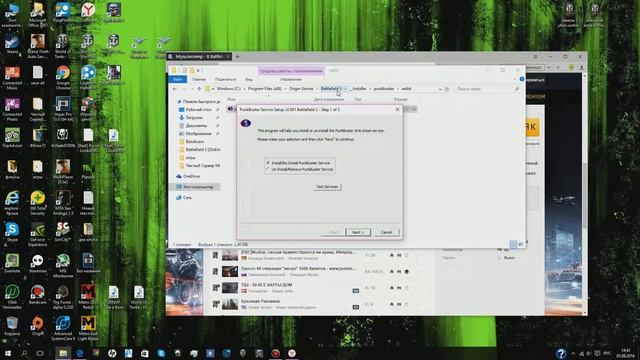Cancel the PunkBuster Service Setup dialog
Image resolution: width=640 pixels, height=360 pixels.
tap(386, 232)
